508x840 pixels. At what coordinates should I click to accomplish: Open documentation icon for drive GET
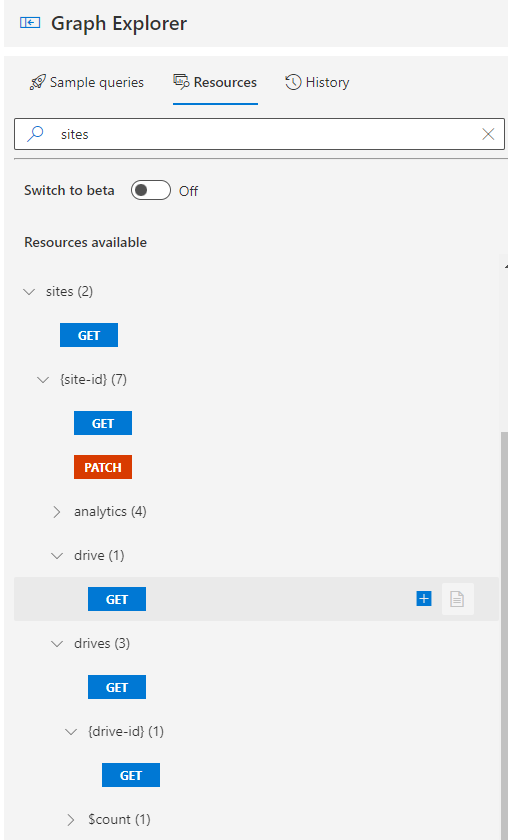click(457, 599)
